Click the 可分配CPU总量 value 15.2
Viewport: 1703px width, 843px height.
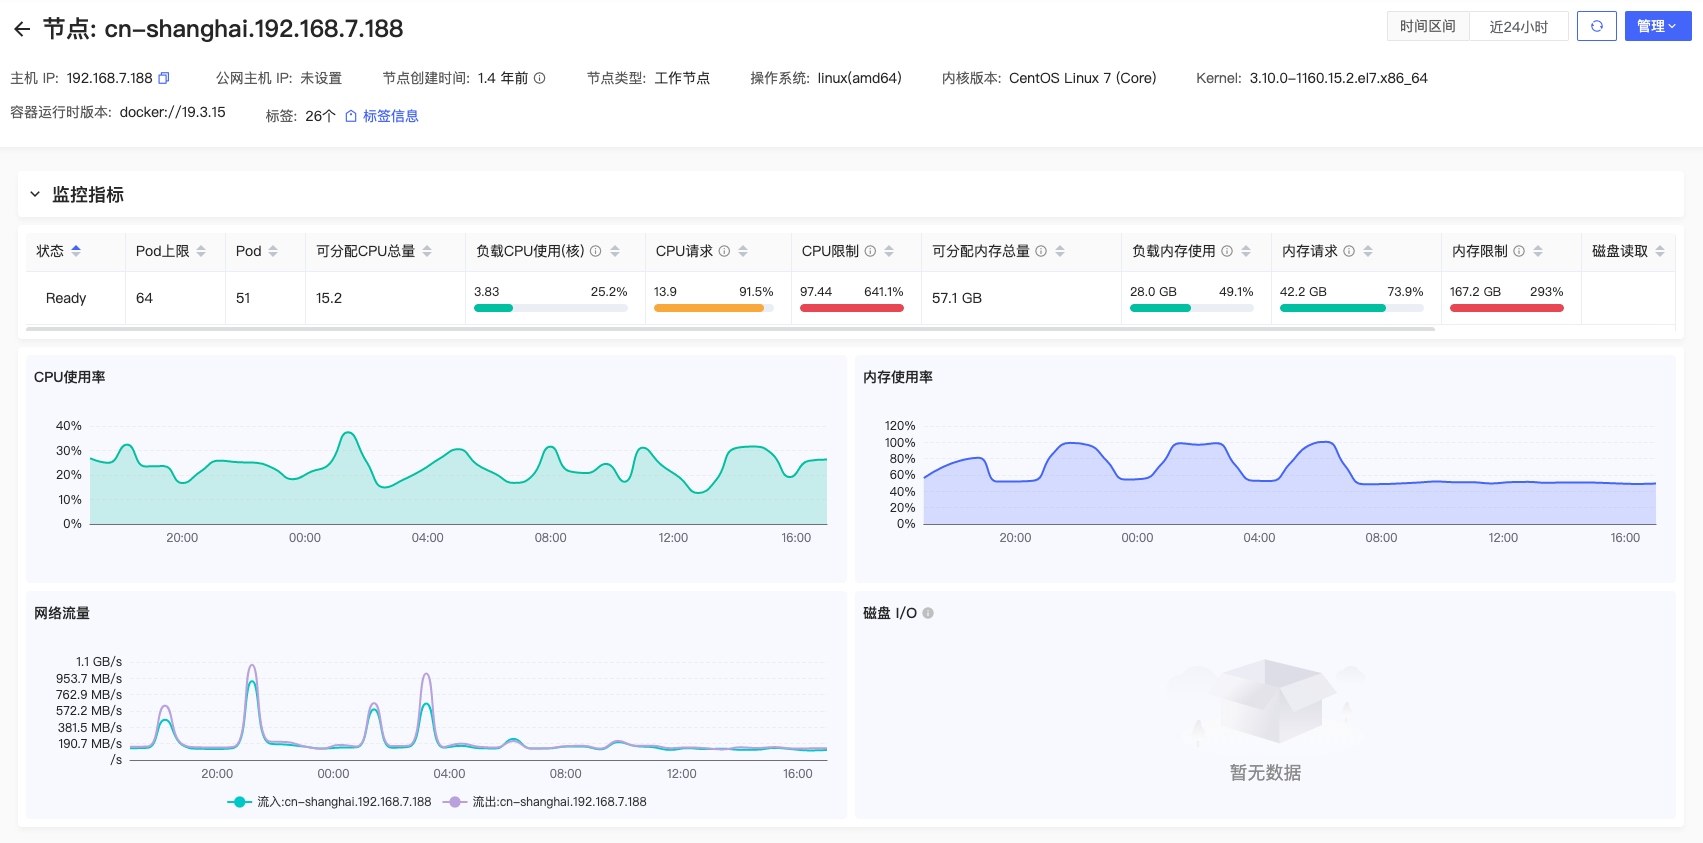click(x=329, y=298)
